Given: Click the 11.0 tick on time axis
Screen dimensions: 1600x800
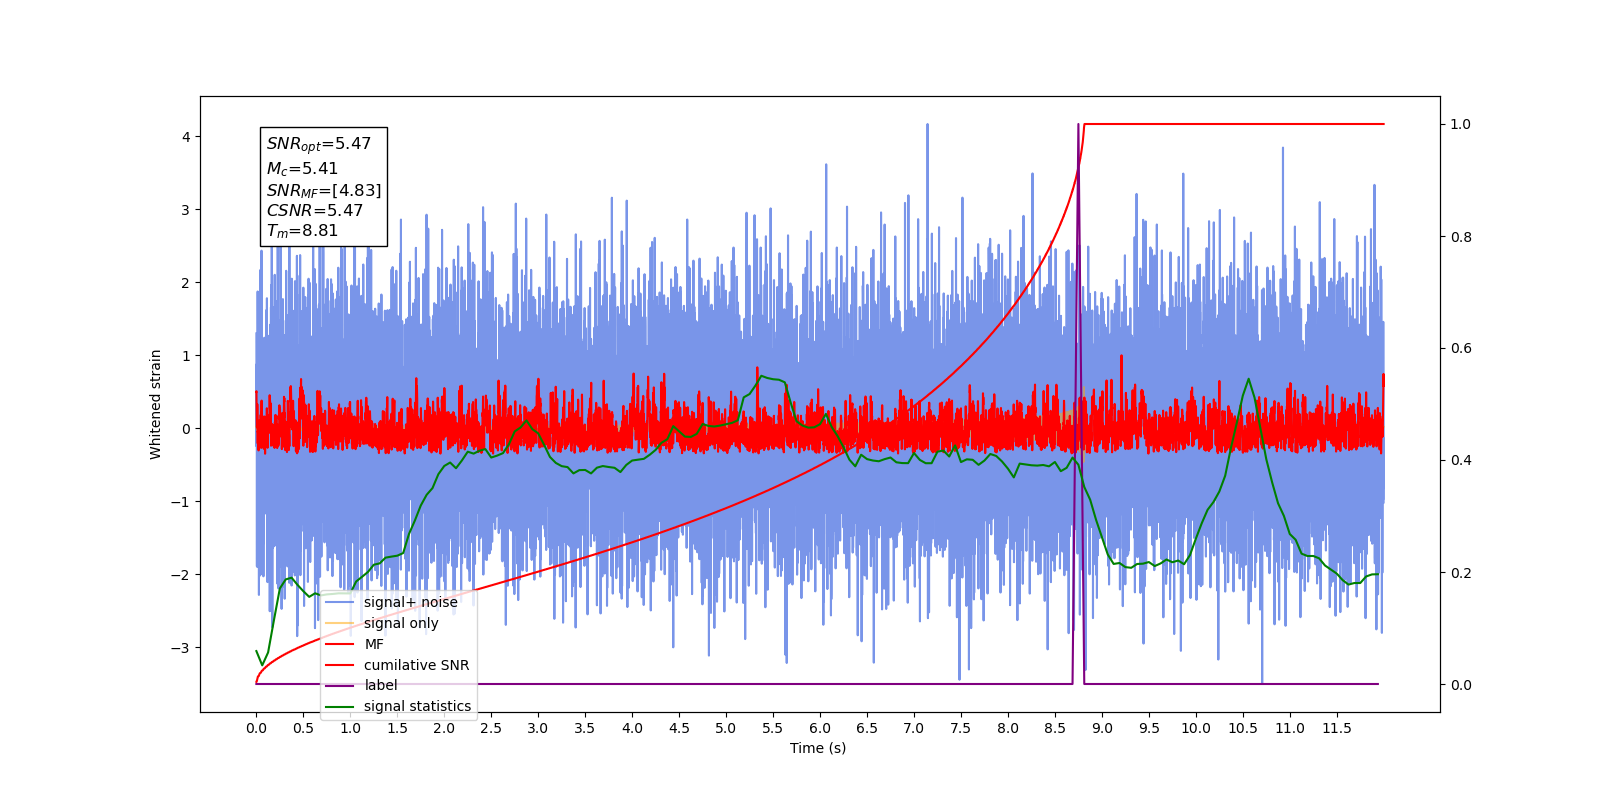Looking at the screenshot, I should coord(1290,728).
